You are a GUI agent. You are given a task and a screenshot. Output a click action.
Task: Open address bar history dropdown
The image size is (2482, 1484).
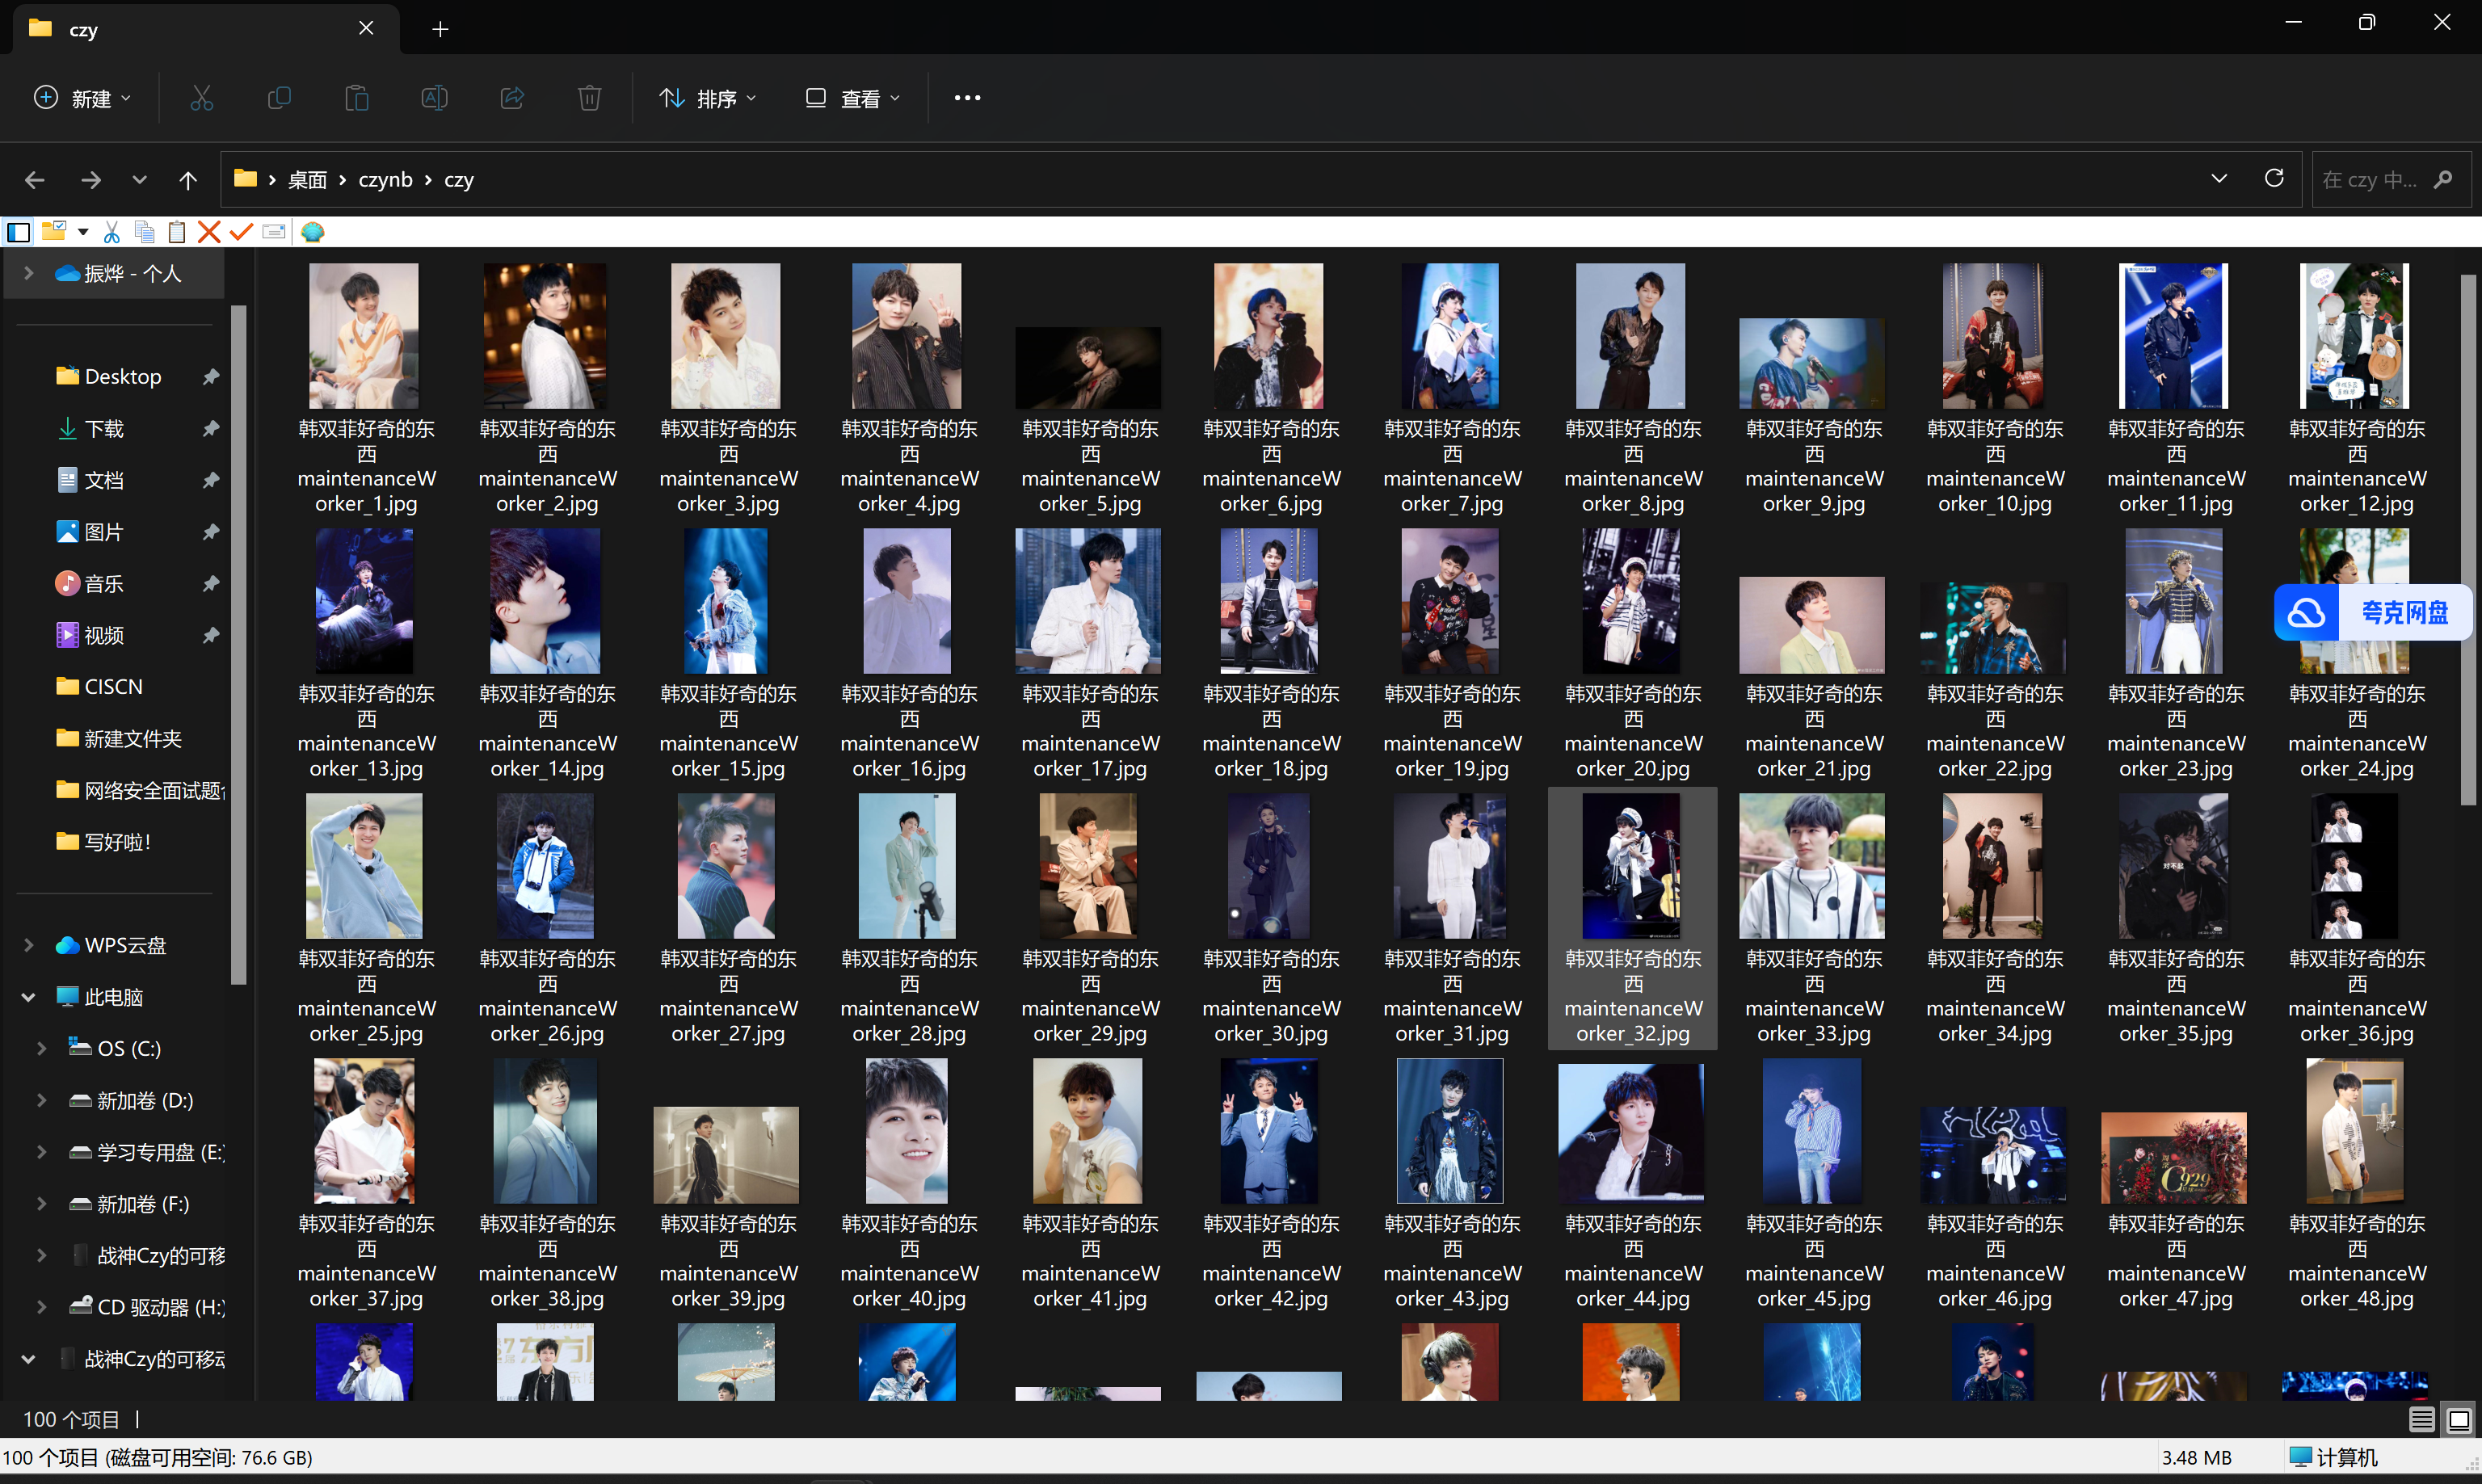[2219, 179]
